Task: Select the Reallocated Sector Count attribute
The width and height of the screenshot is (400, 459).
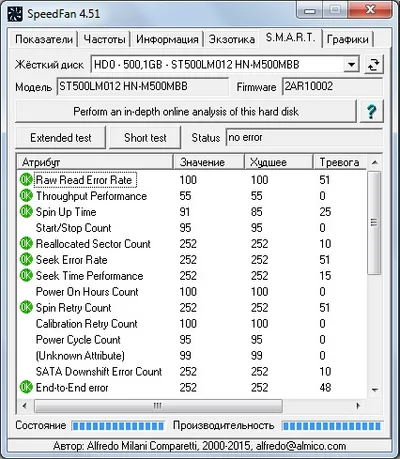Action: (x=93, y=244)
